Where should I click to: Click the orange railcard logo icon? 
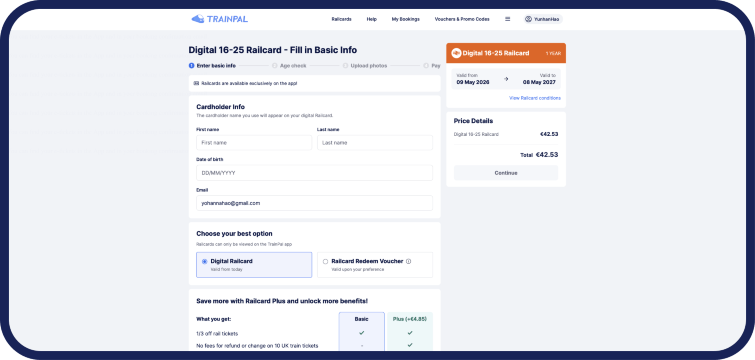[456, 53]
